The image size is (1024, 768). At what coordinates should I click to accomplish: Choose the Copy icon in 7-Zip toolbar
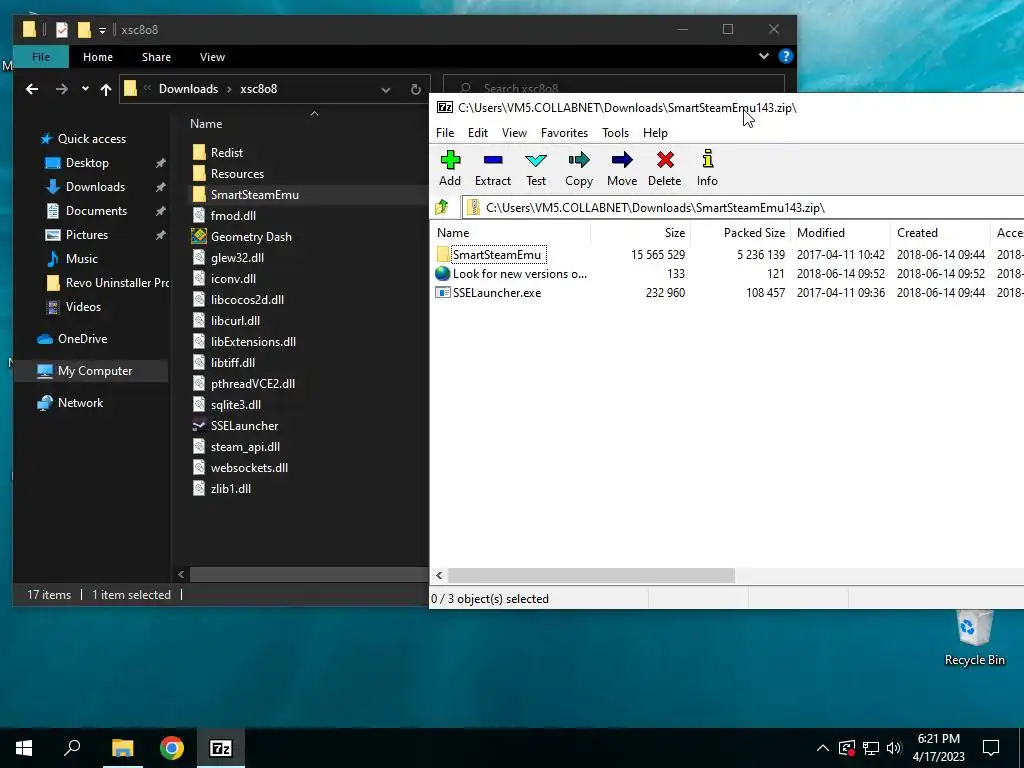579,168
